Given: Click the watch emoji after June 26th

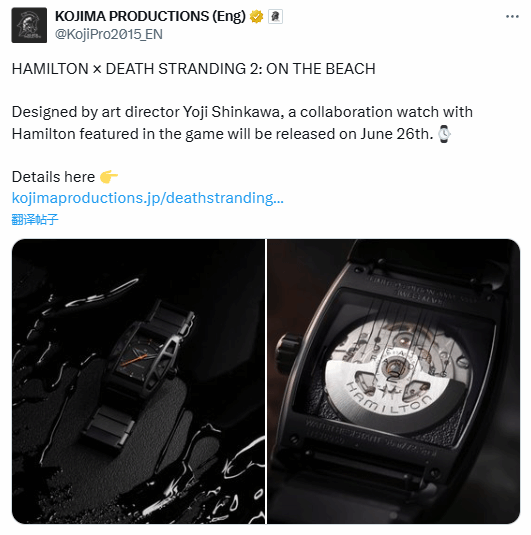Looking at the screenshot, I should pyautogui.click(x=444, y=134).
